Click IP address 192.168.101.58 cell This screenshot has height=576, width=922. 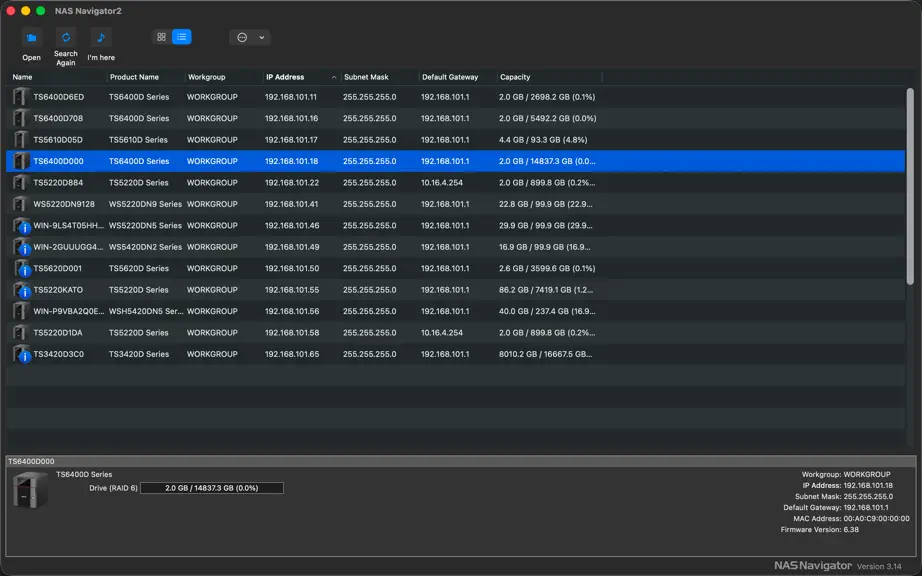point(292,333)
